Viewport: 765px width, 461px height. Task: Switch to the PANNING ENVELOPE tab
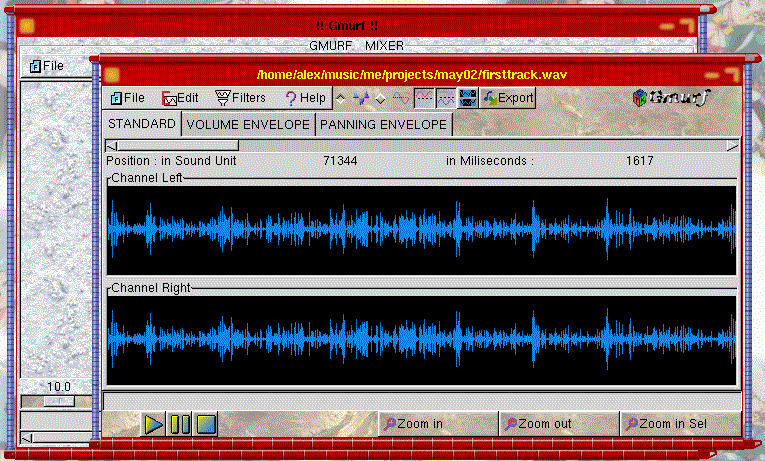[x=383, y=125]
